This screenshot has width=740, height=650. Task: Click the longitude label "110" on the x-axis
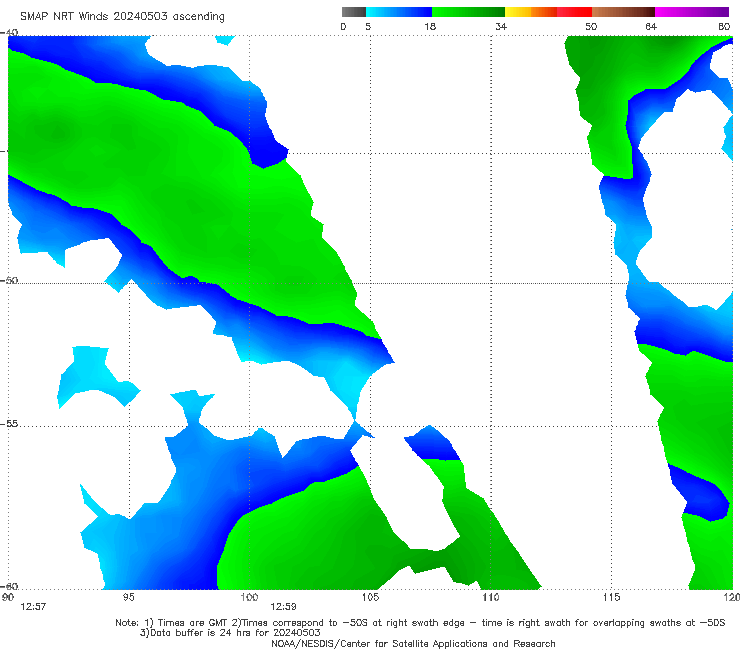491,597
